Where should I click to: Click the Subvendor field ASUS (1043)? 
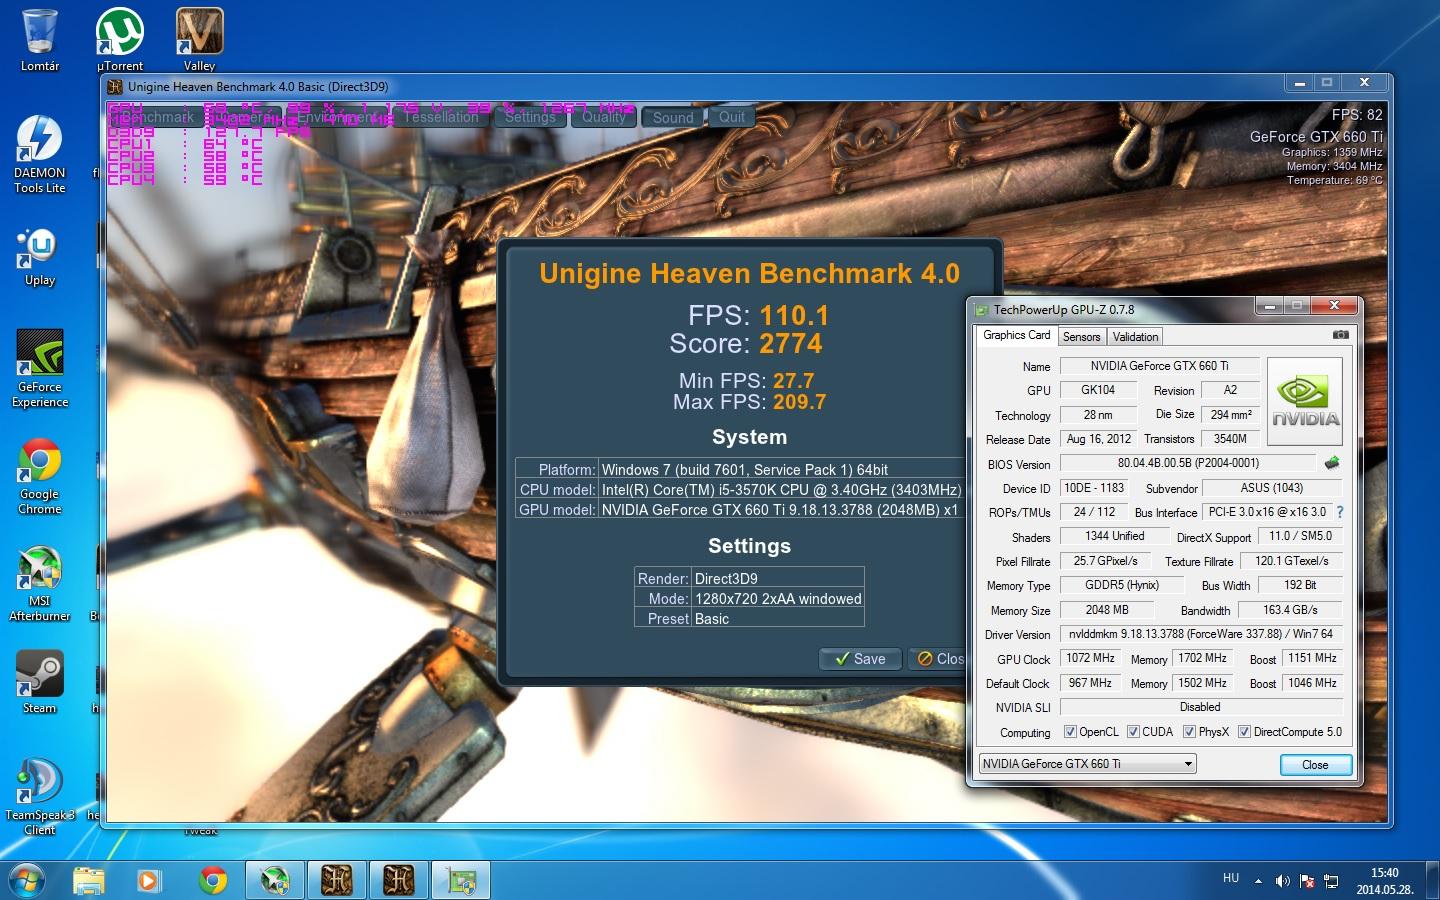(x=1272, y=488)
